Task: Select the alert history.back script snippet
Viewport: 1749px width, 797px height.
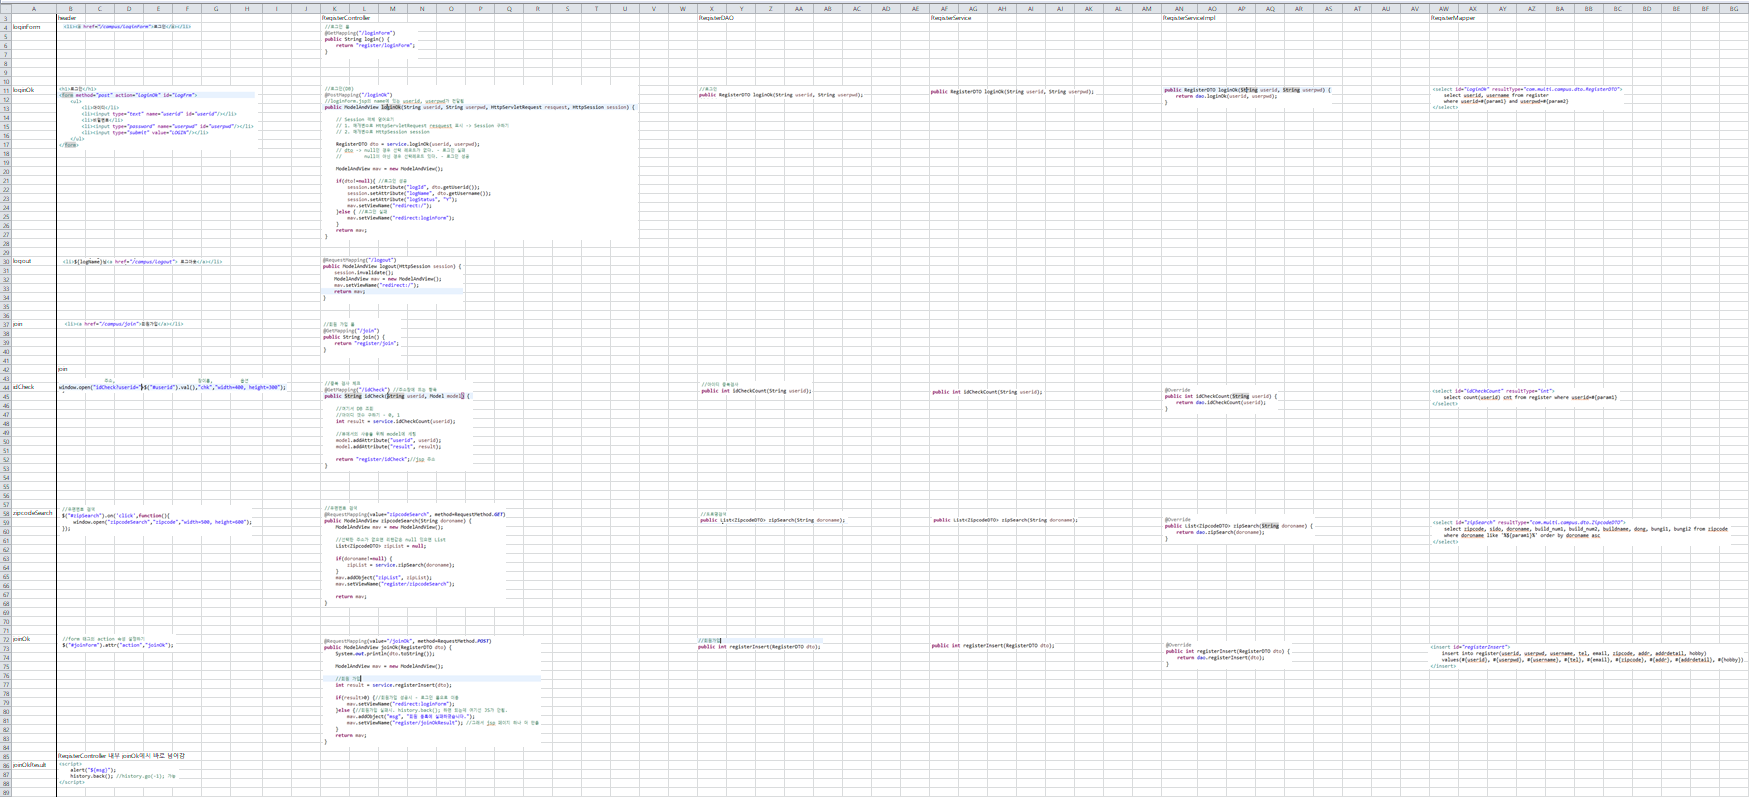Action: pos(117,774)
